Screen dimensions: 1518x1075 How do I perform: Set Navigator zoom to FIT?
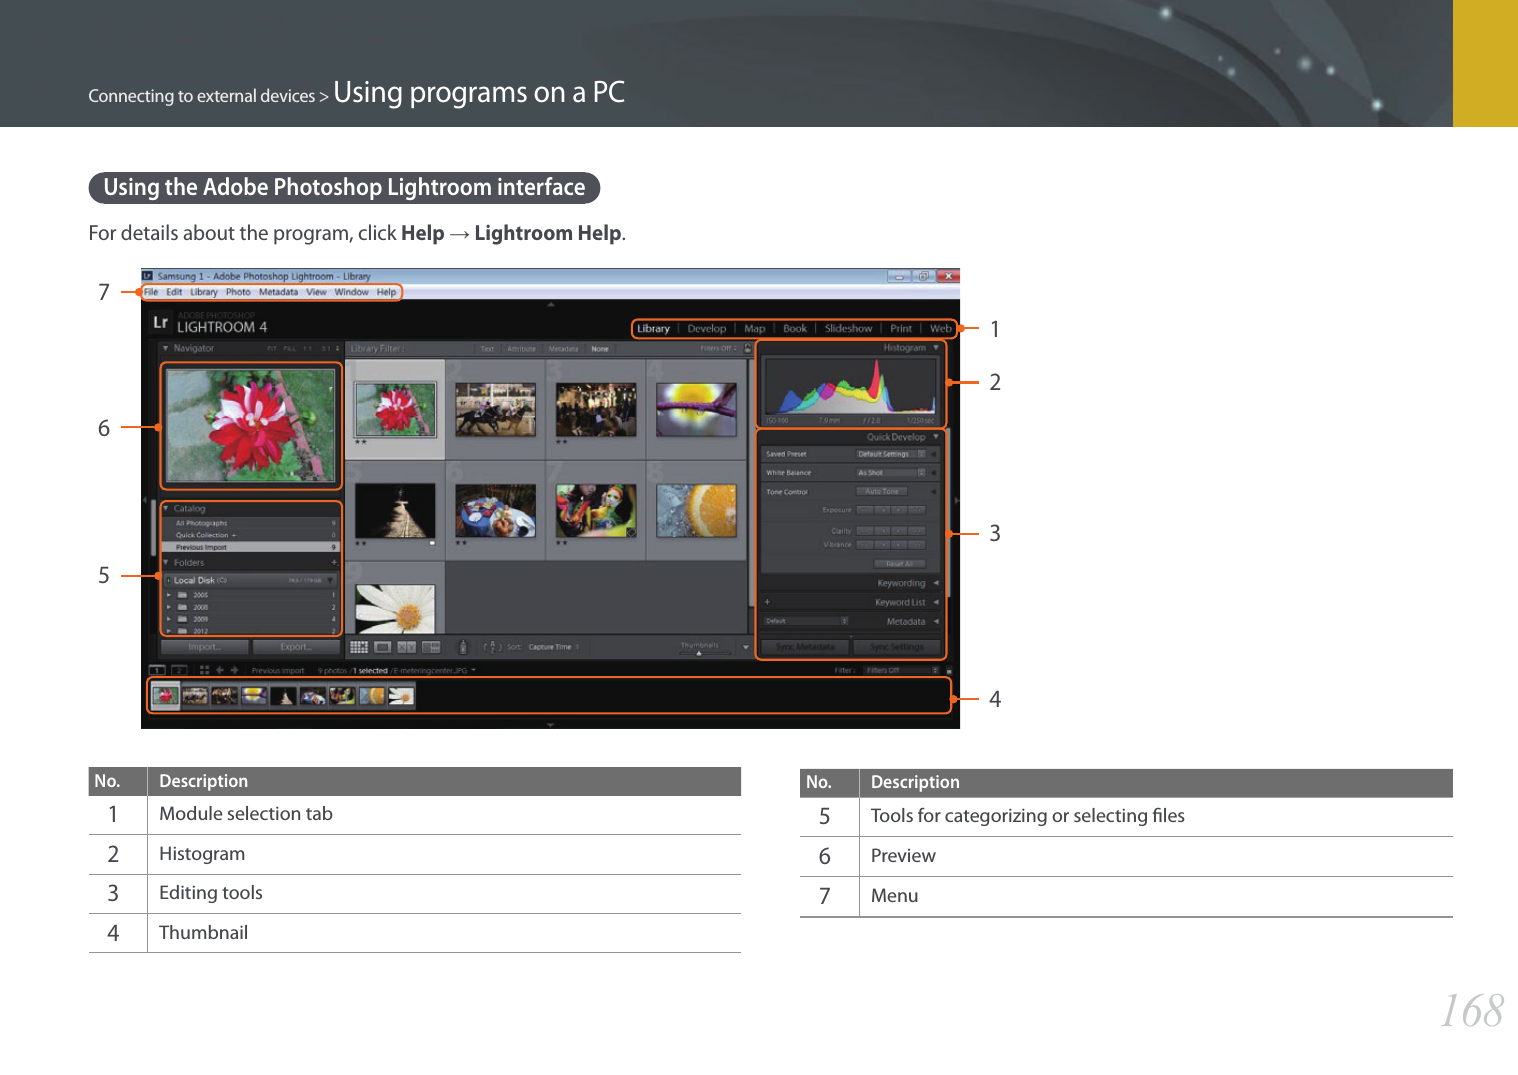click(272, 349)
